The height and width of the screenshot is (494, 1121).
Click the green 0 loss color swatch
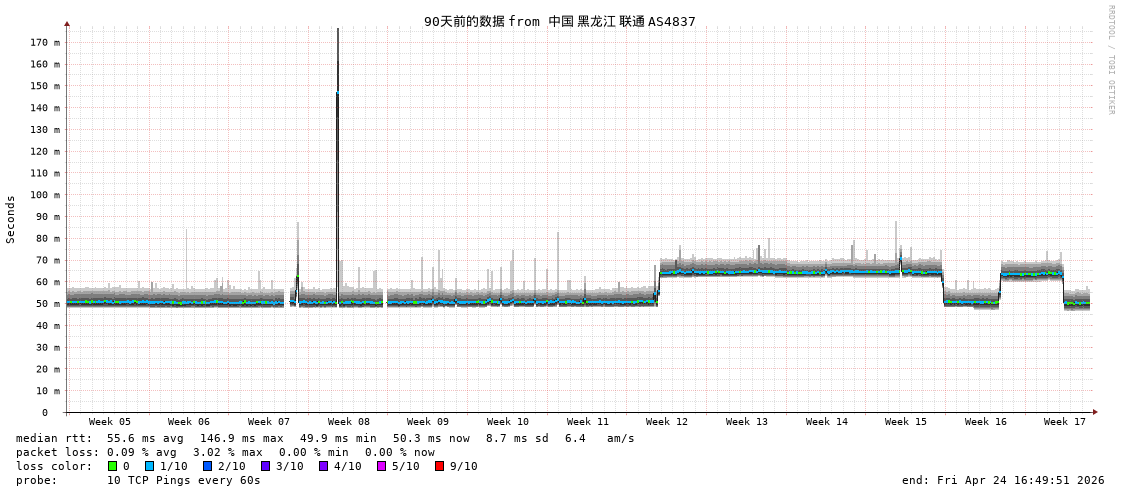pos(112,466)
